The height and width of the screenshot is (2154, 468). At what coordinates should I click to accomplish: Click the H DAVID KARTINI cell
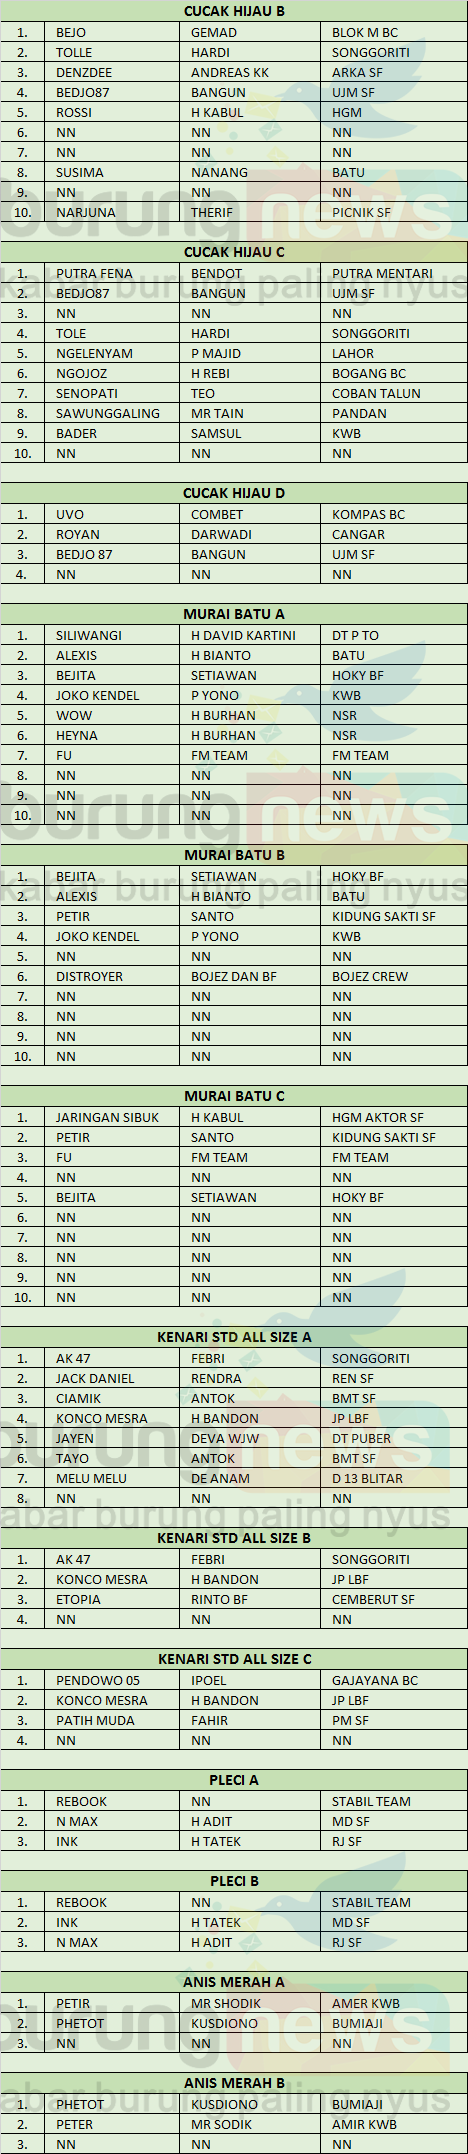(250, 635)
